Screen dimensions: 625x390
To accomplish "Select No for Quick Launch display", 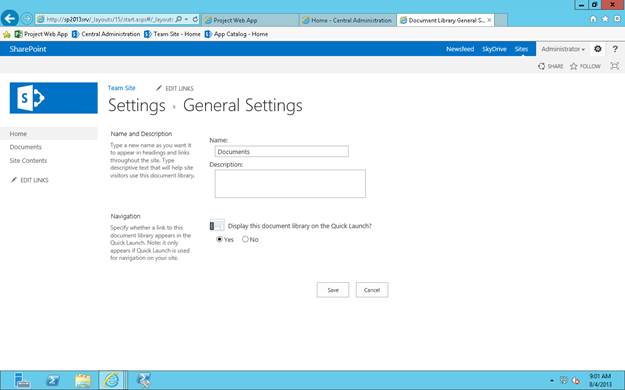I will click(245, 239).
